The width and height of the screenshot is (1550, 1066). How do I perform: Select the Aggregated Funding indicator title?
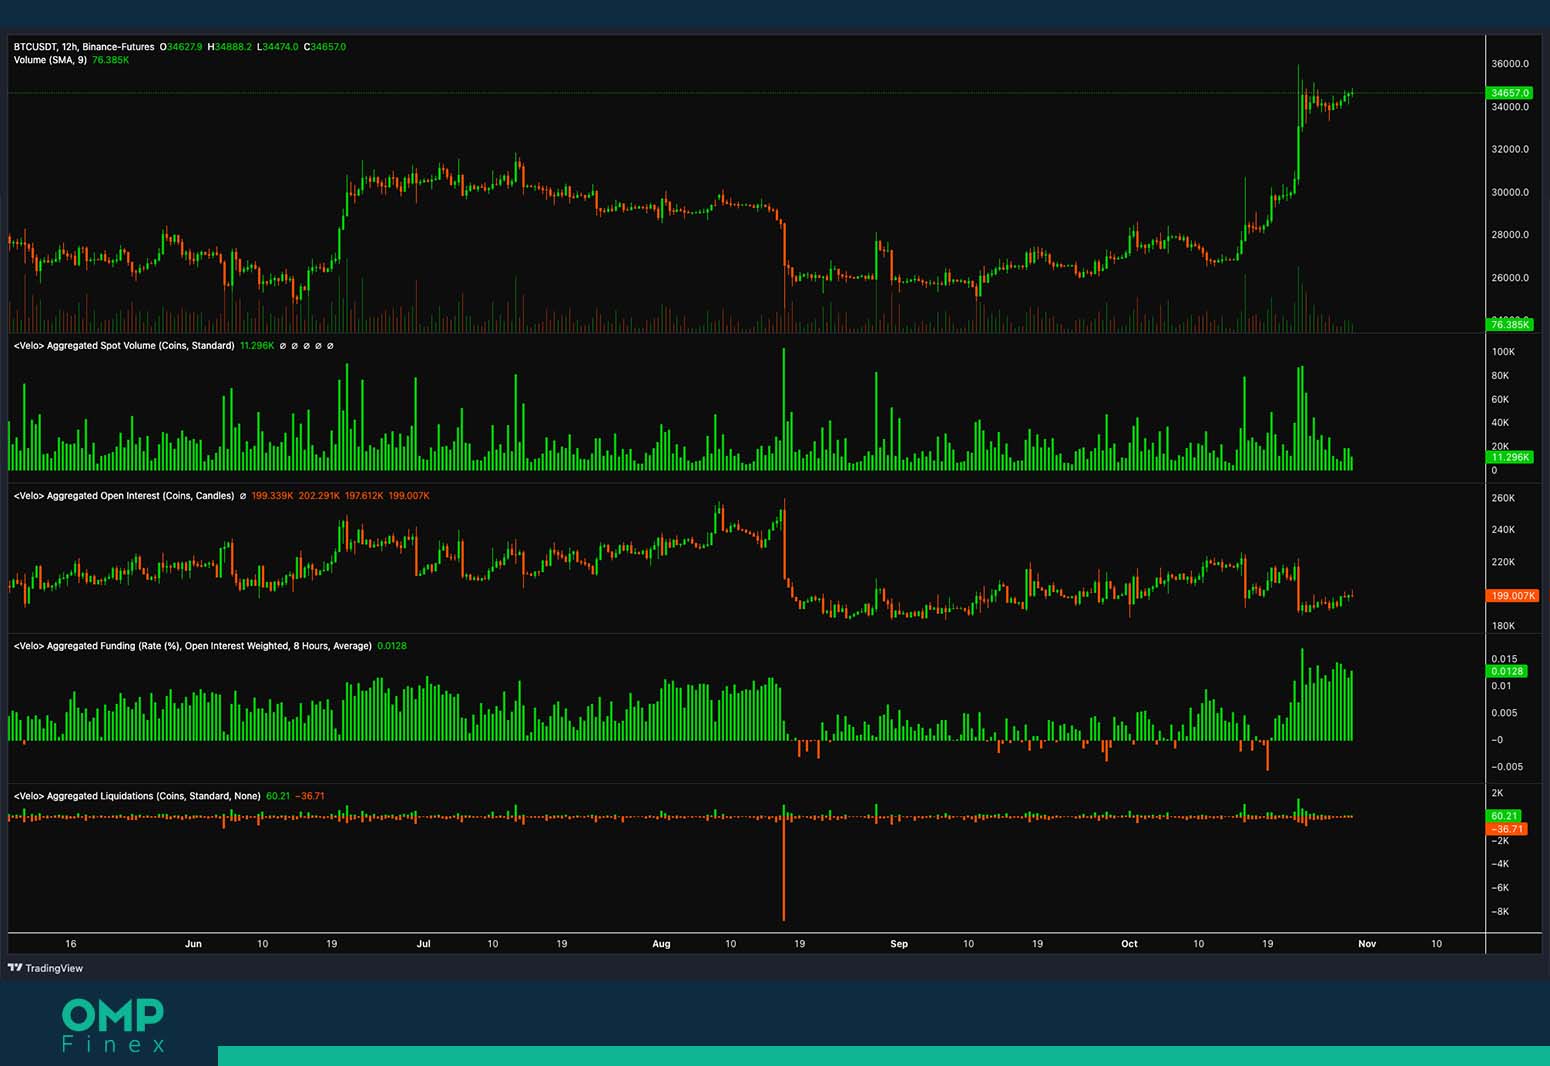click(x=193, y=646)
